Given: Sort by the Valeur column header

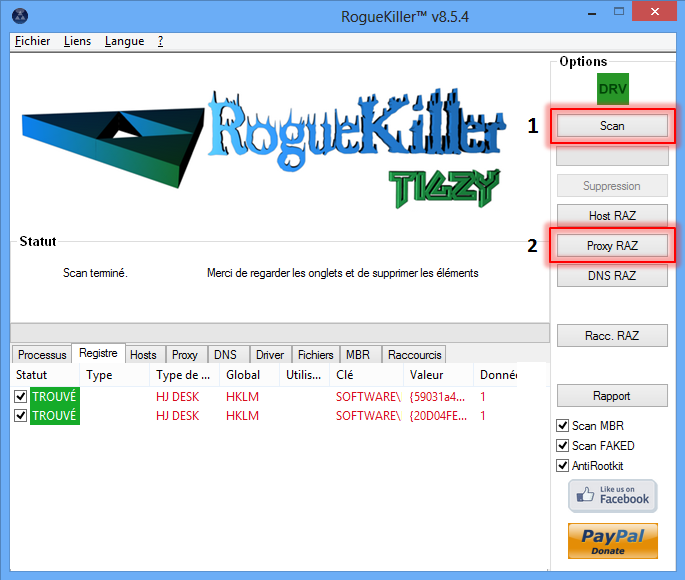Looking at the screenshot, I should pos(439,375).
